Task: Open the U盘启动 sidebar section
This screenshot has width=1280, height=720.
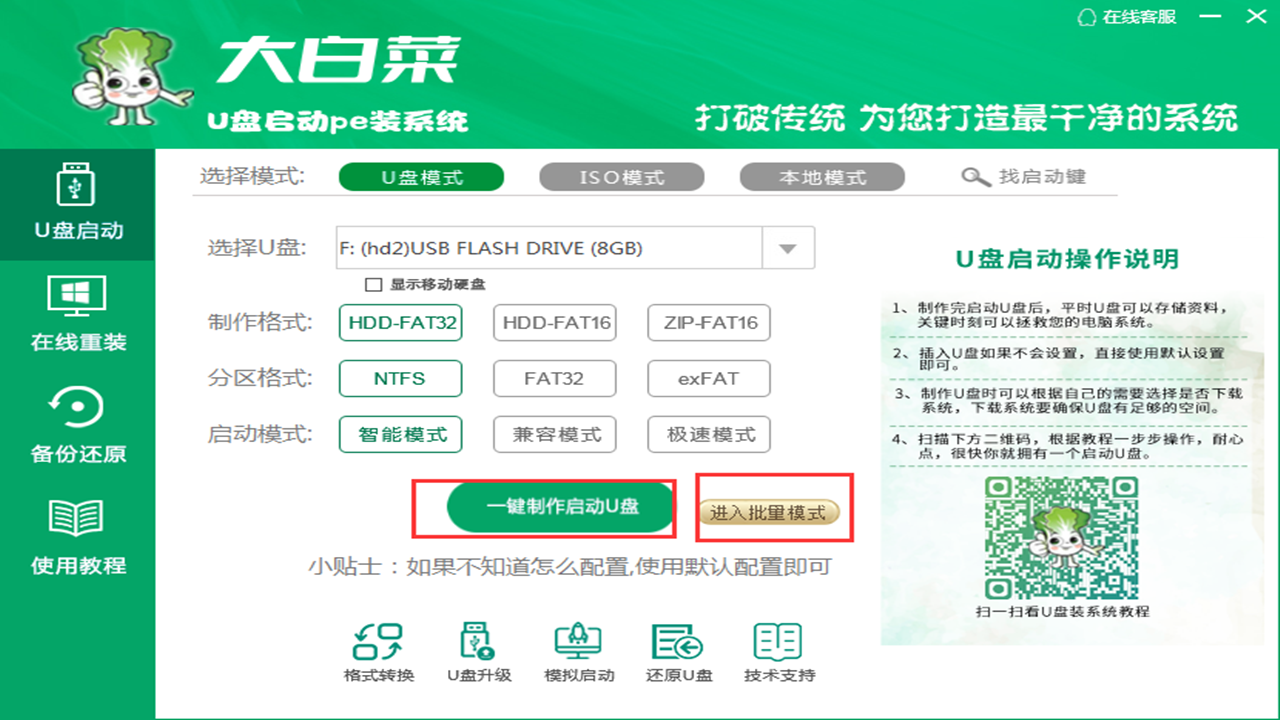Action: click(78, 204)
